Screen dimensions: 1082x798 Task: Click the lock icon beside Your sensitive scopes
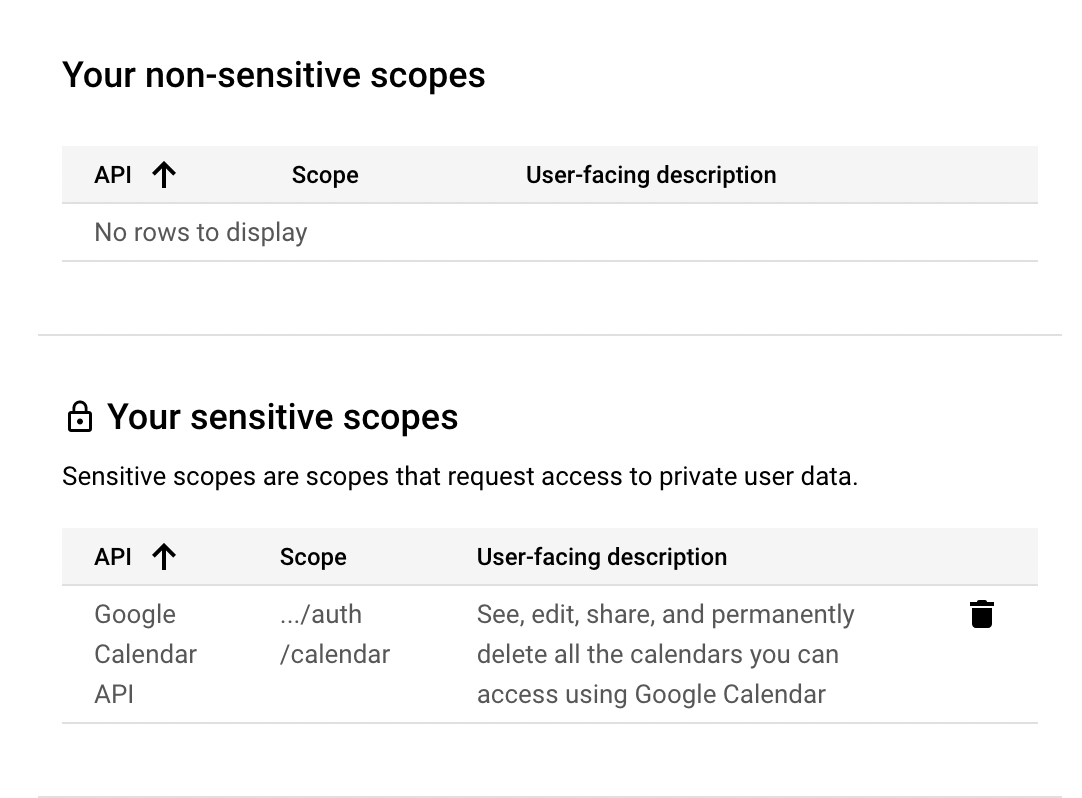pyautogui.click(x=79, y=416)
